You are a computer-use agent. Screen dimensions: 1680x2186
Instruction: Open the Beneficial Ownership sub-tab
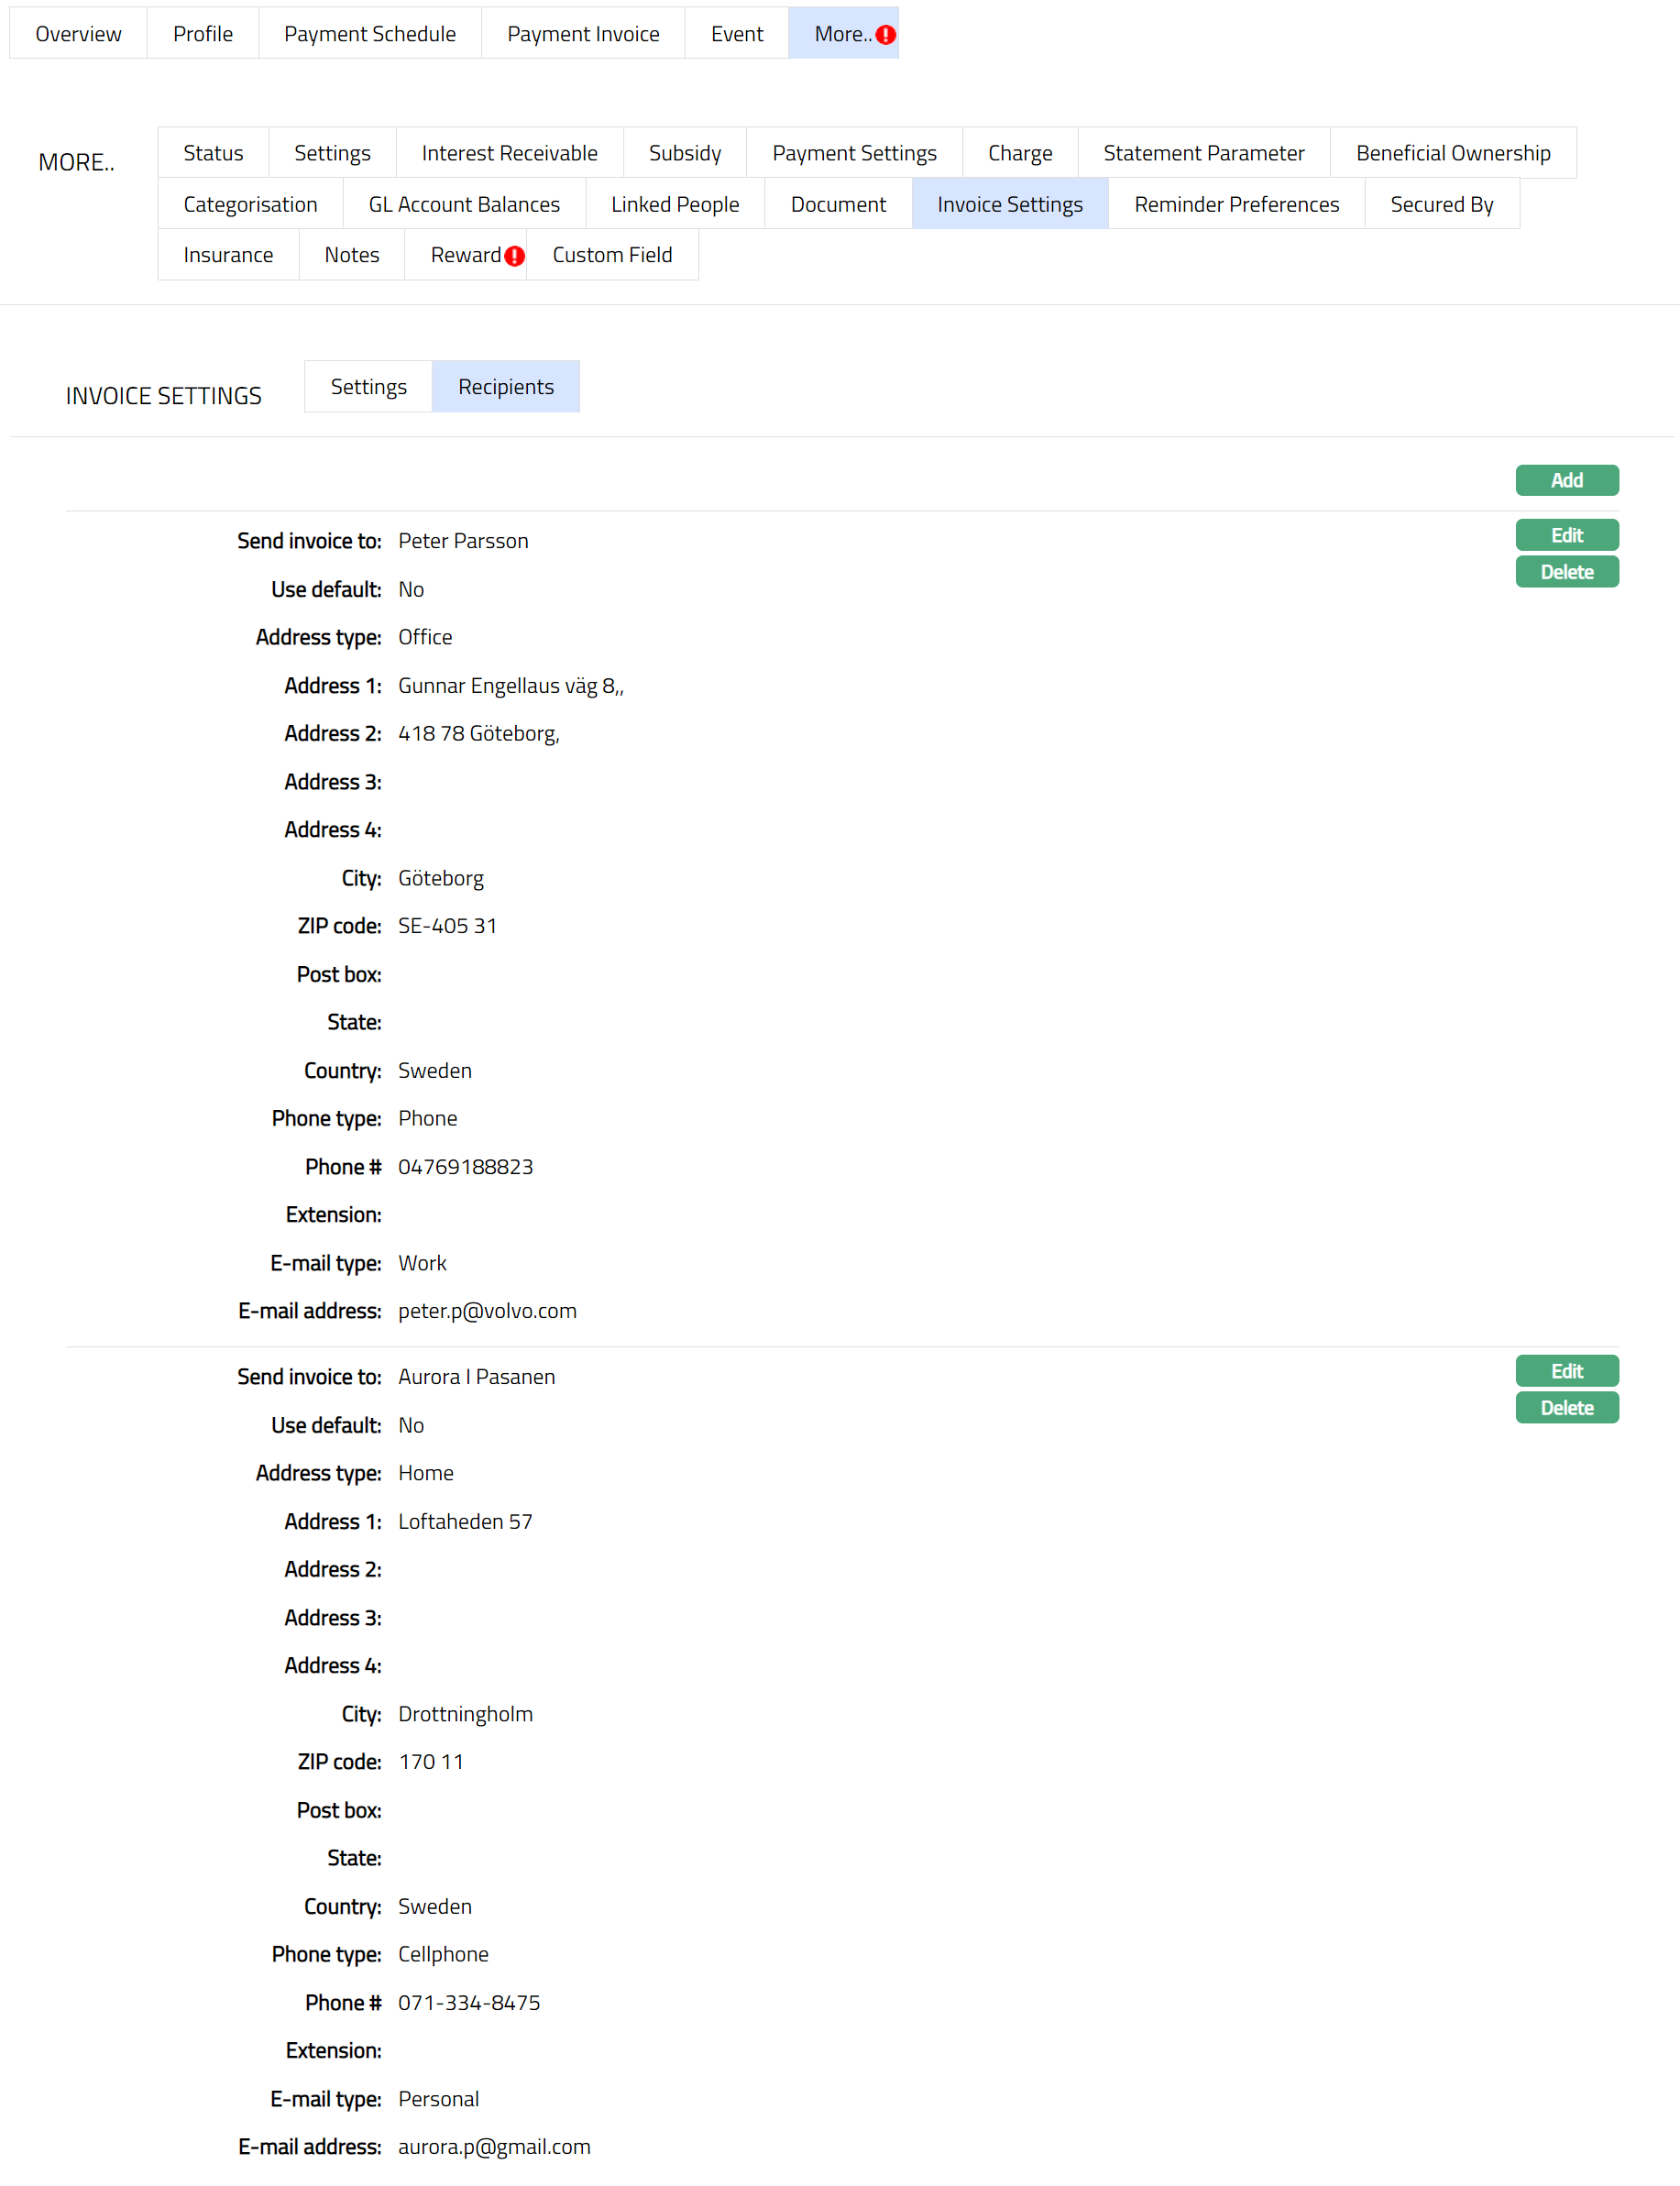pyautogui.click(x=1452, y=153)
